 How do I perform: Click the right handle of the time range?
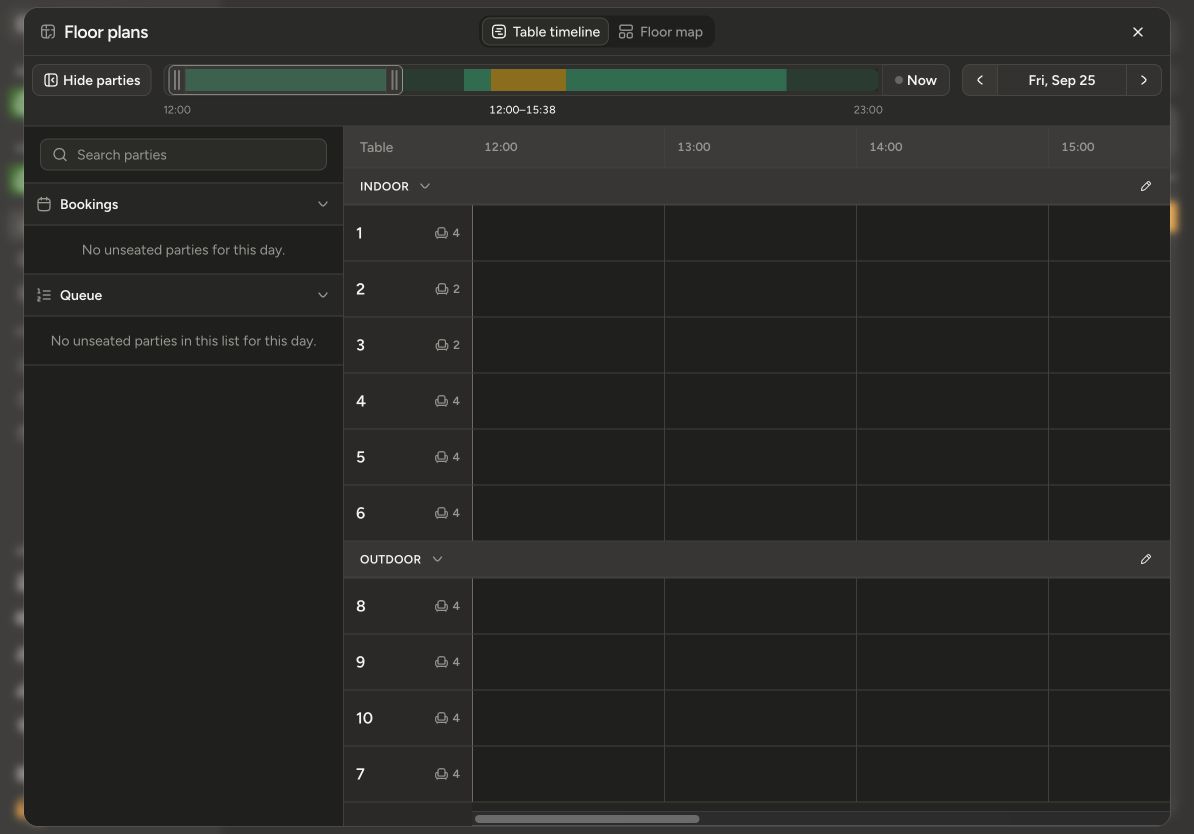394,80
